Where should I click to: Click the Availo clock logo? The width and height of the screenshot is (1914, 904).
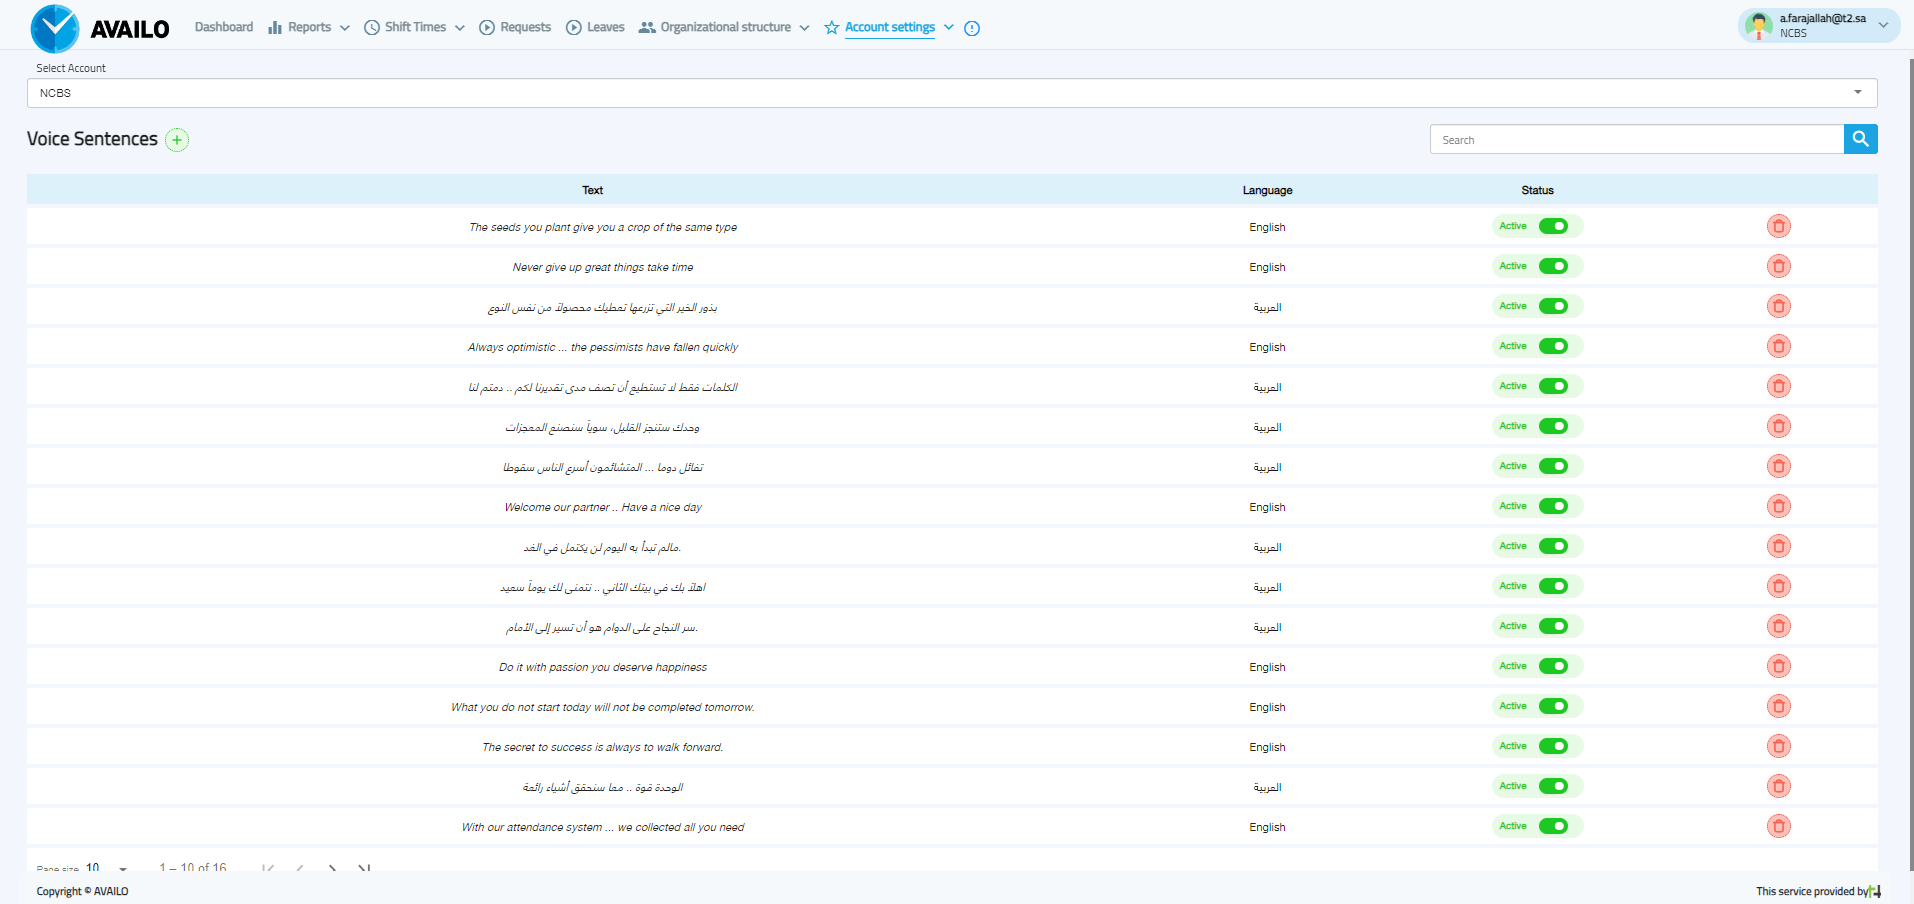click(x=55, y=28)
